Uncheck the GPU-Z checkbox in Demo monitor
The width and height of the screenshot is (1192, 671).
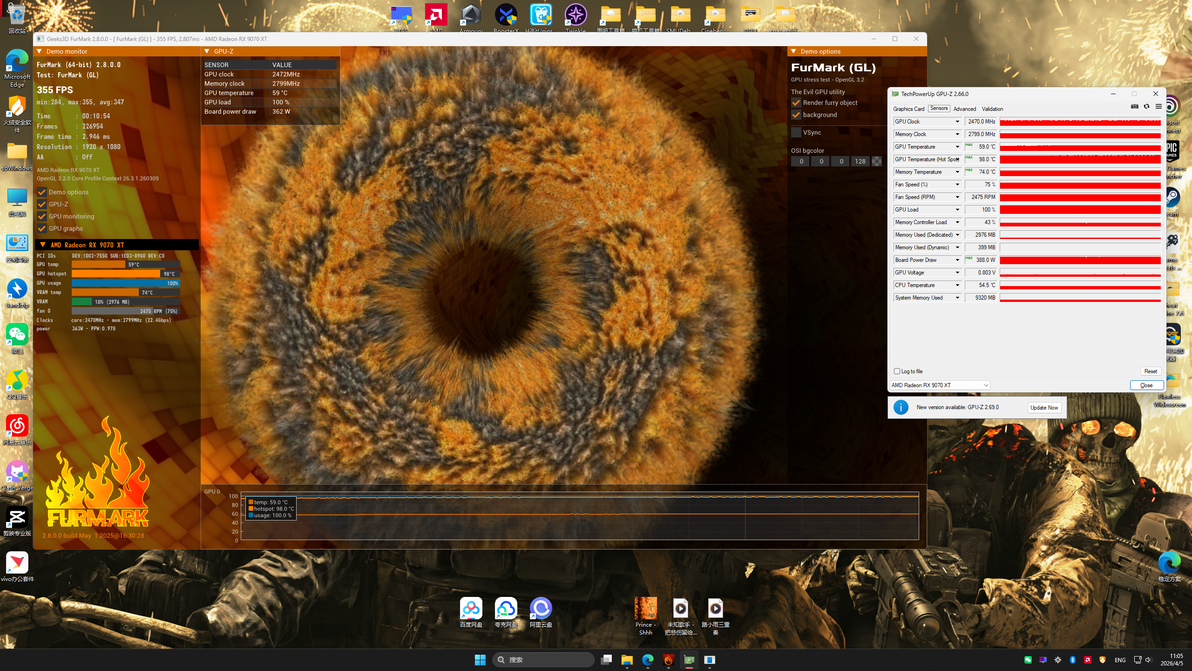(42, 204)
